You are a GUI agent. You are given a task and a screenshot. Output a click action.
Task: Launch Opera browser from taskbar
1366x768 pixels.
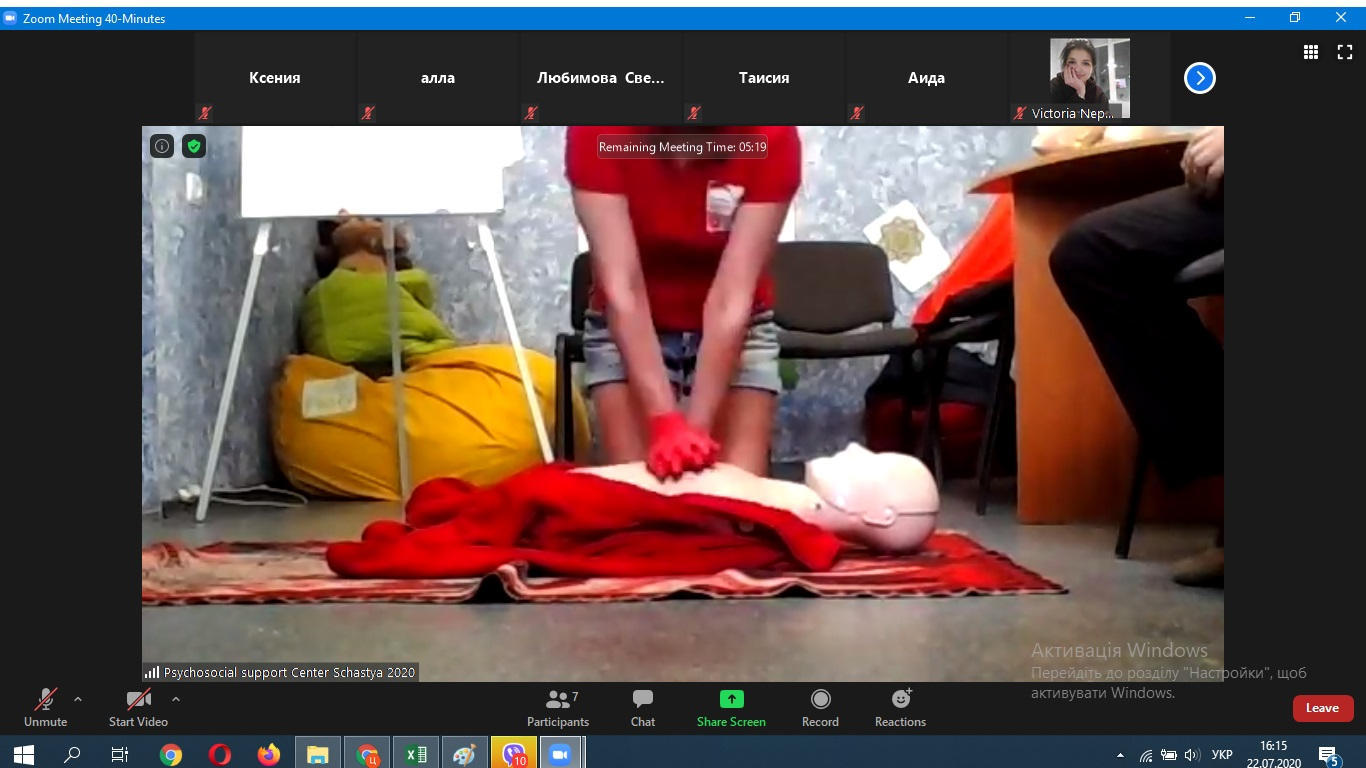[220, 754]
